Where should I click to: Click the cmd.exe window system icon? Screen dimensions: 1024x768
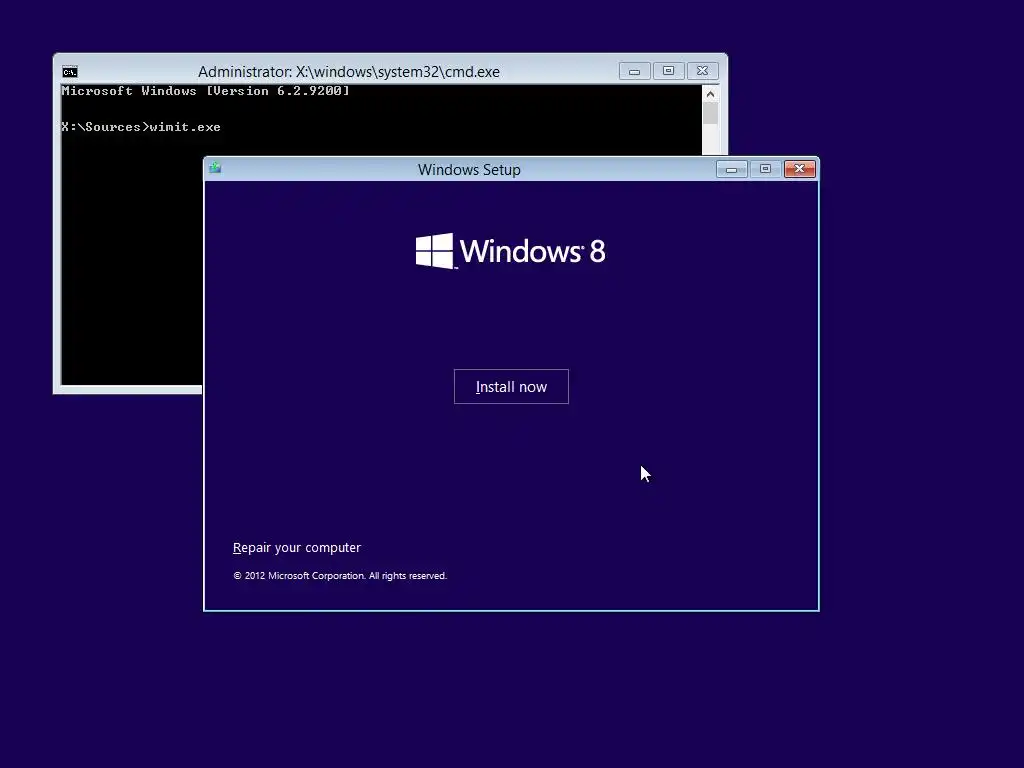(70, 72)
